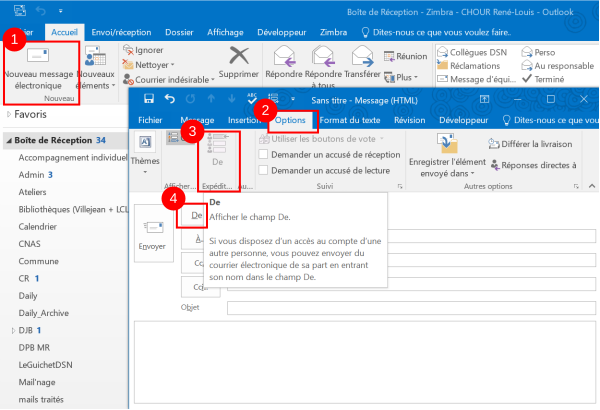Enable Demander un accusé de lecture
This screenshot has width=600, height=410.
263,171
